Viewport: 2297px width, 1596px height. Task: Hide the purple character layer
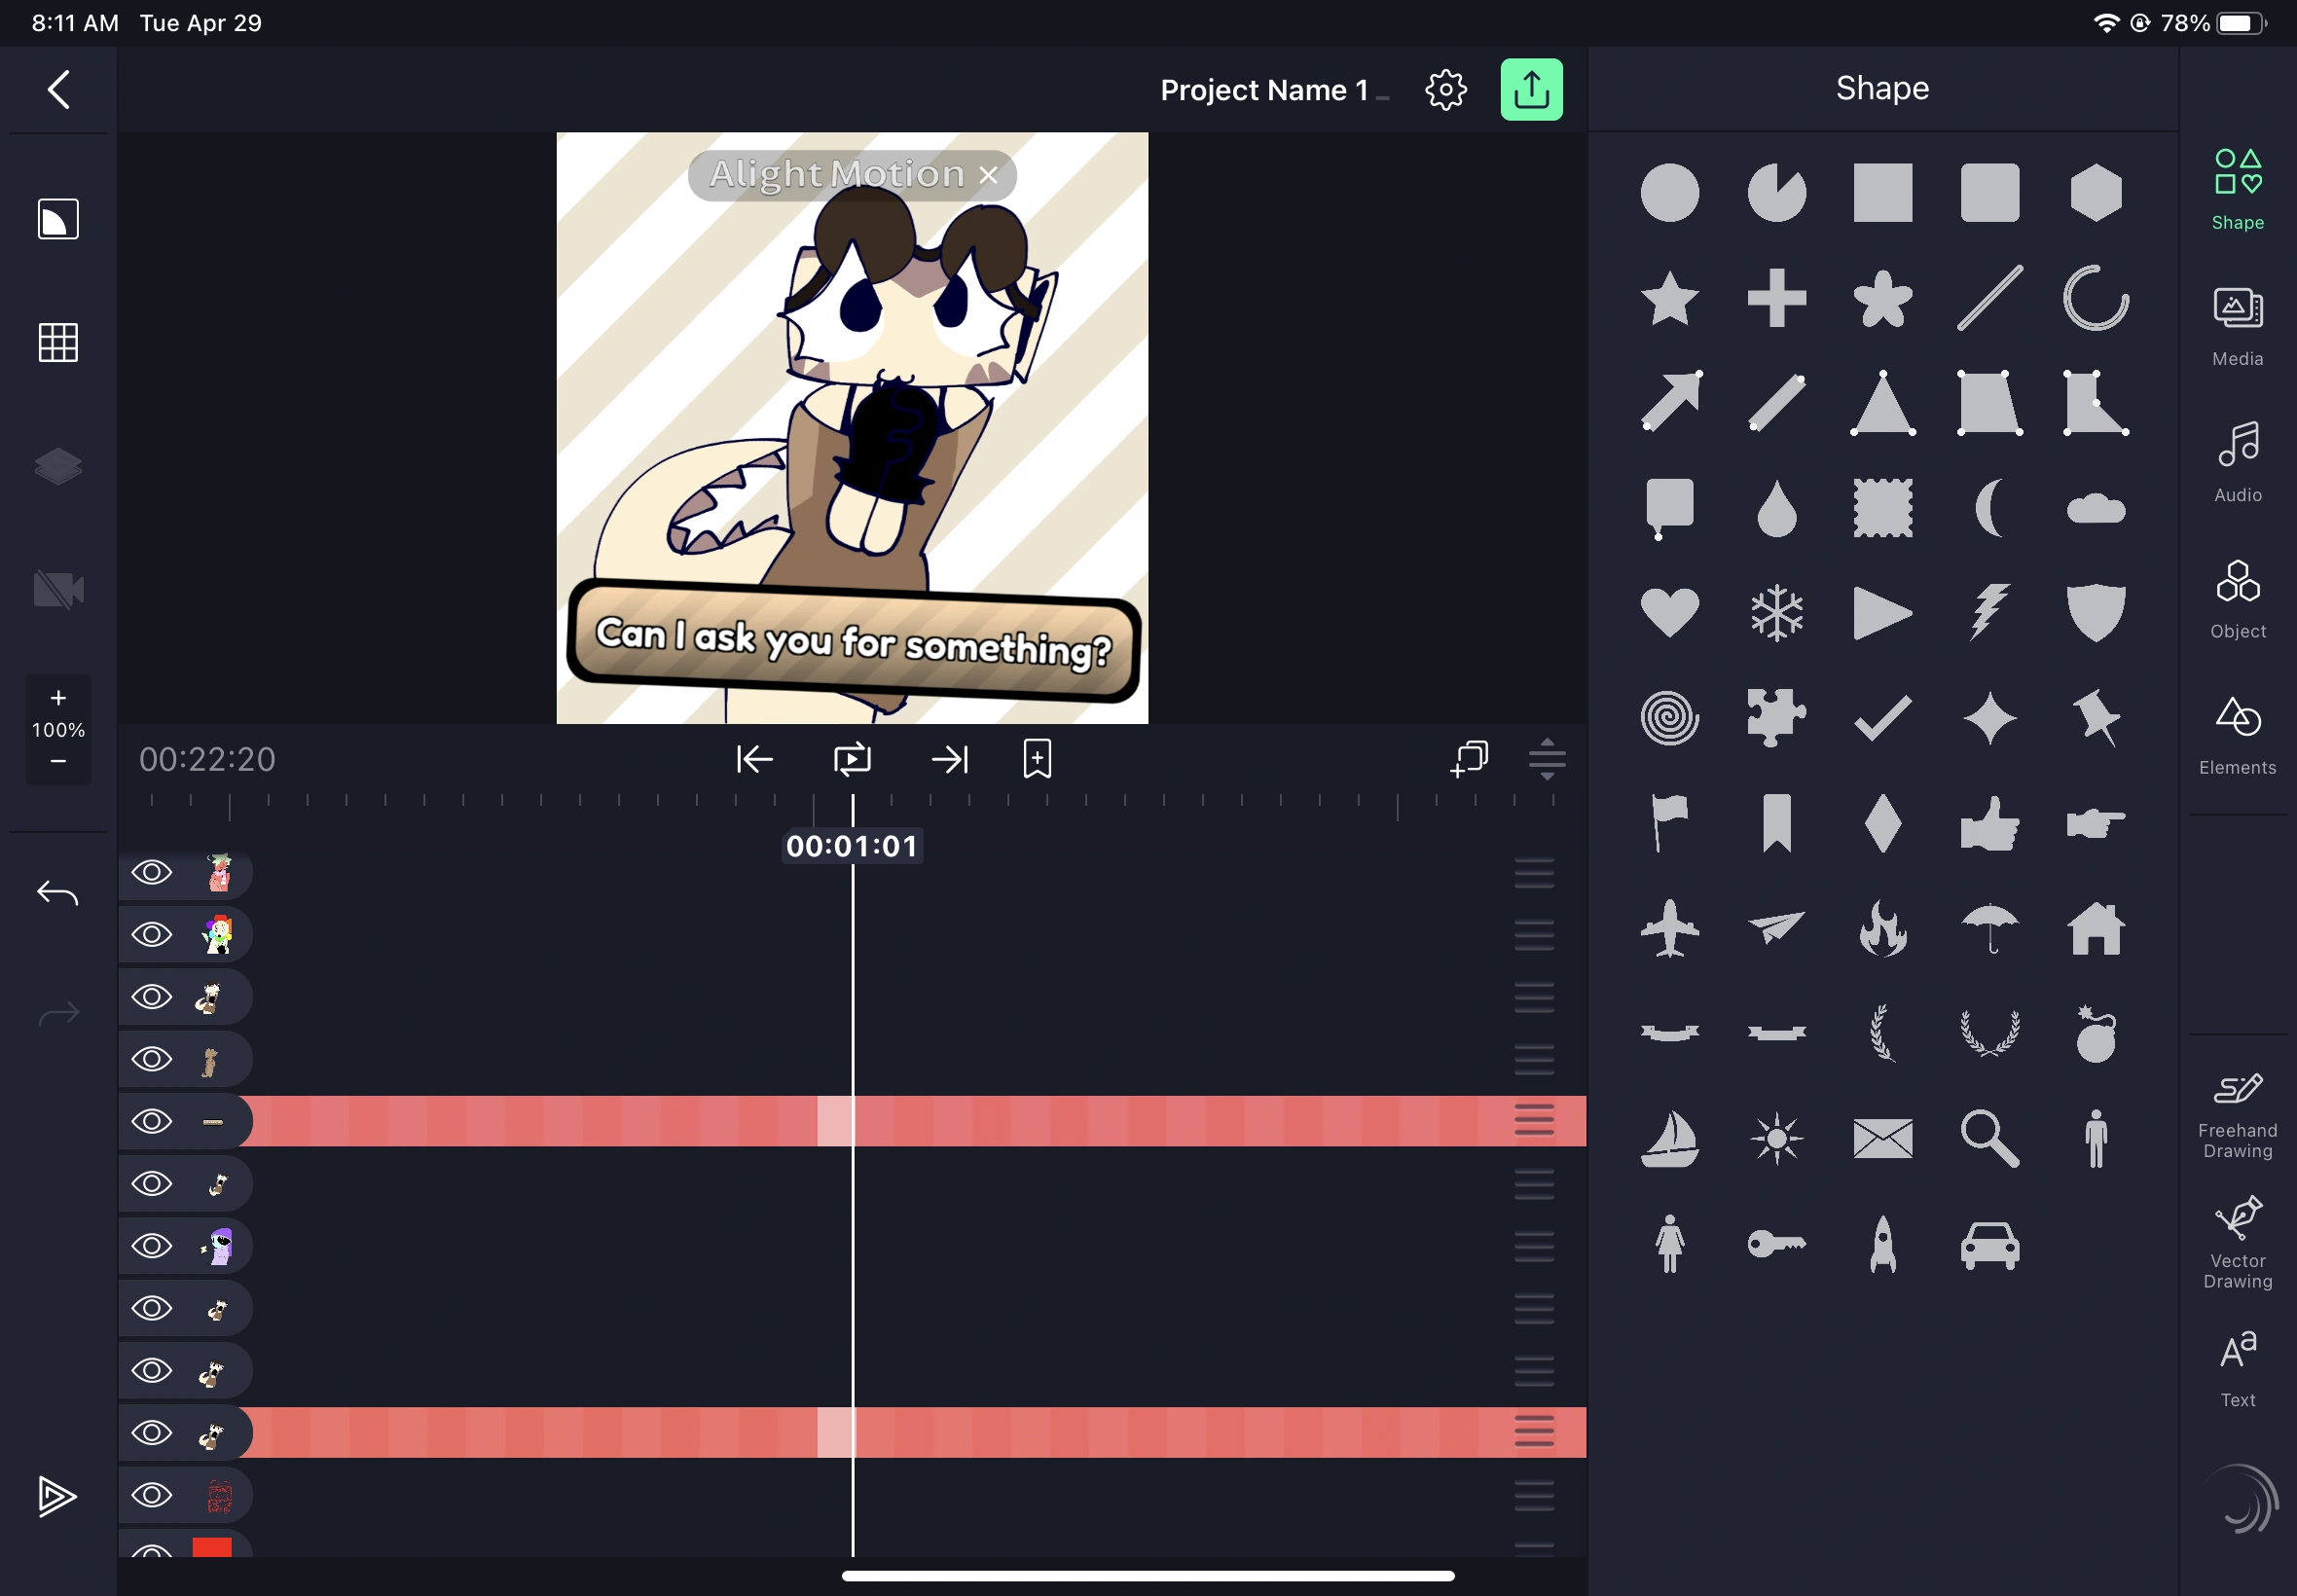(152, 1246)
